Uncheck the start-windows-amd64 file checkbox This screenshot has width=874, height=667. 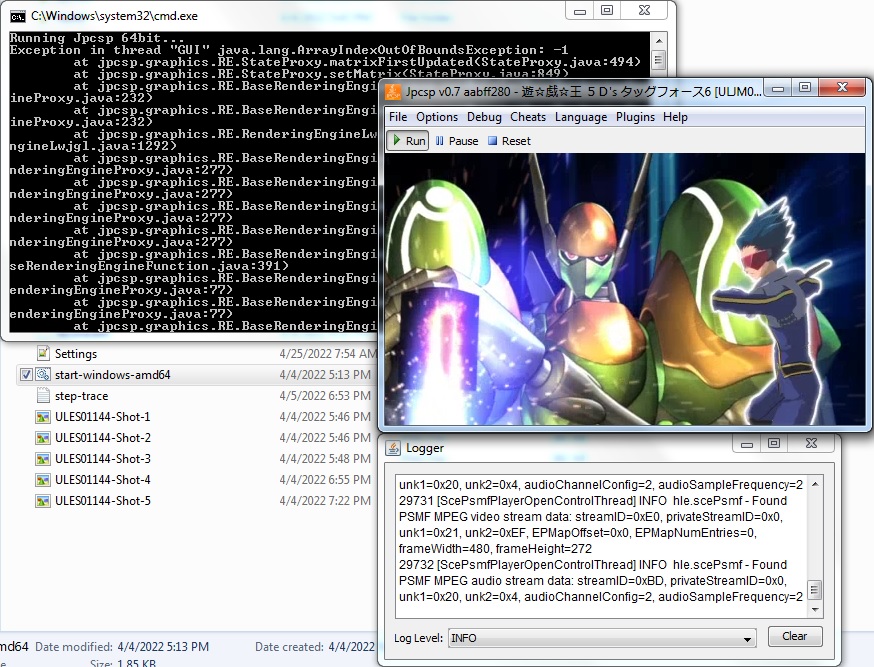tap(25, 375)
